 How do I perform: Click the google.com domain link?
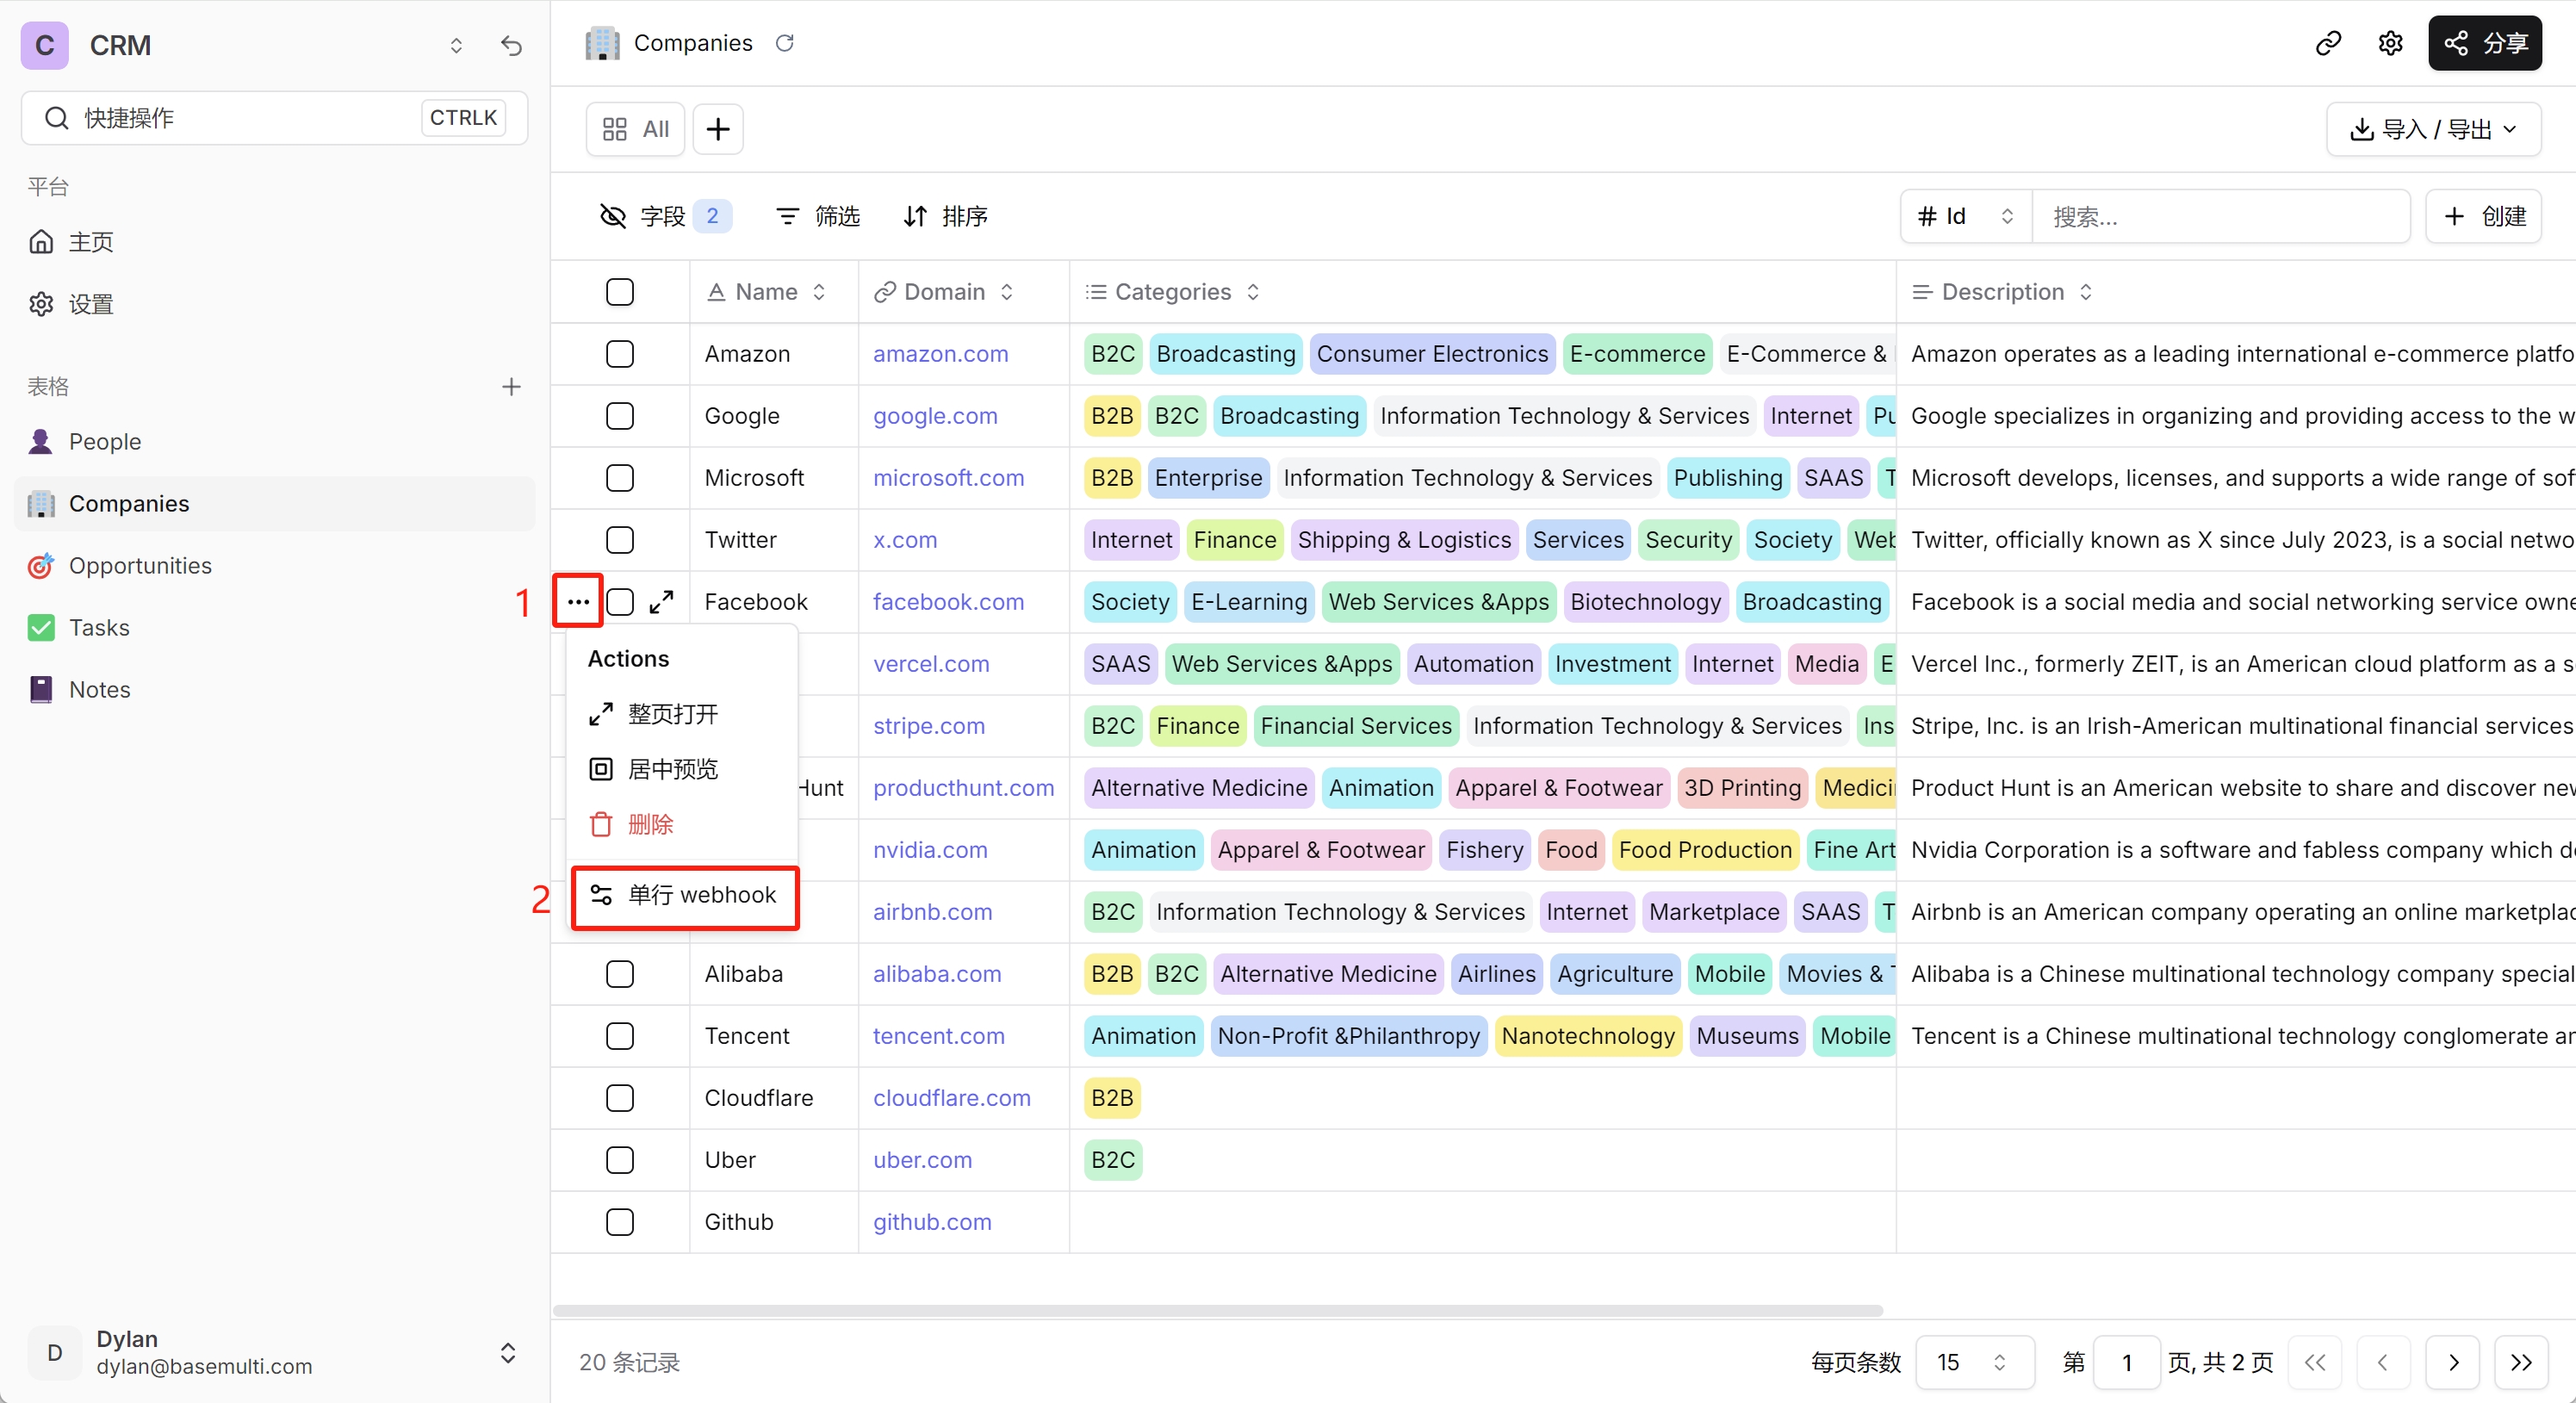coord(934,414)
